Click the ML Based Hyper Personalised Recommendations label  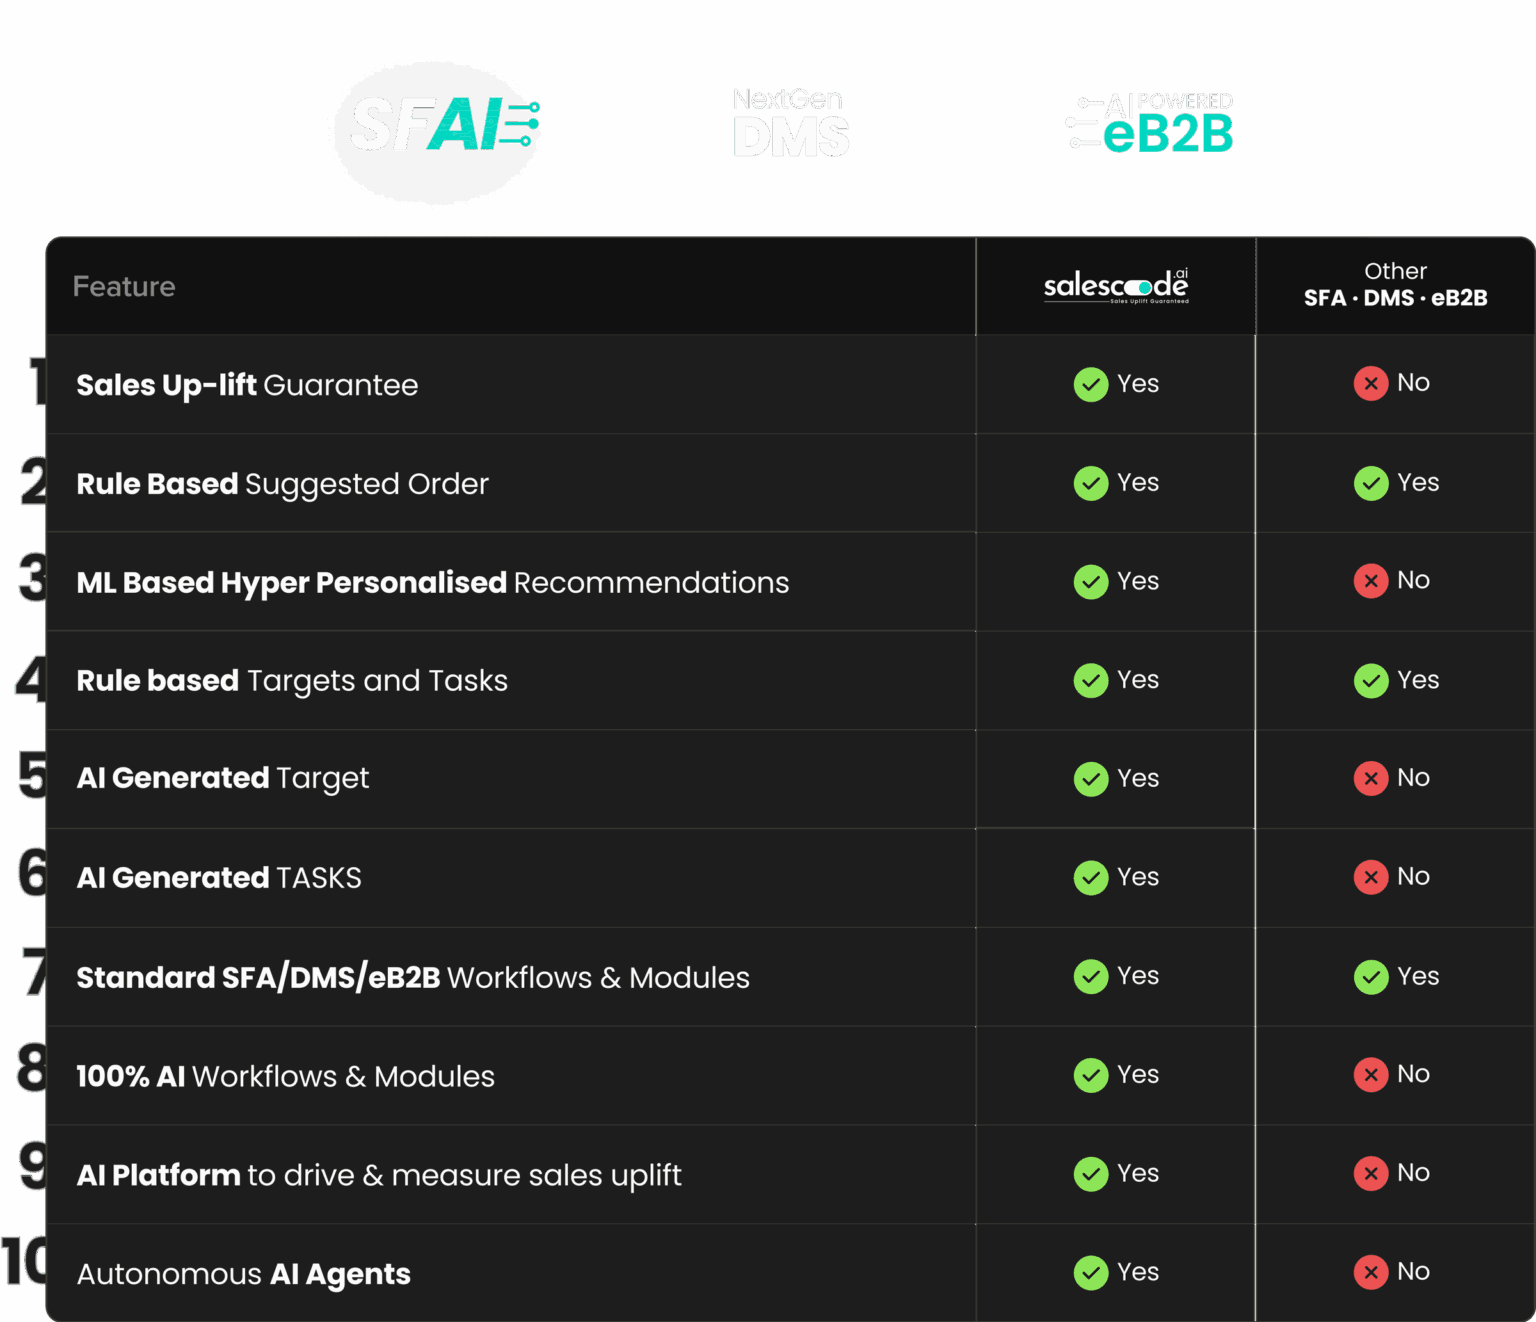click(432, 582)
